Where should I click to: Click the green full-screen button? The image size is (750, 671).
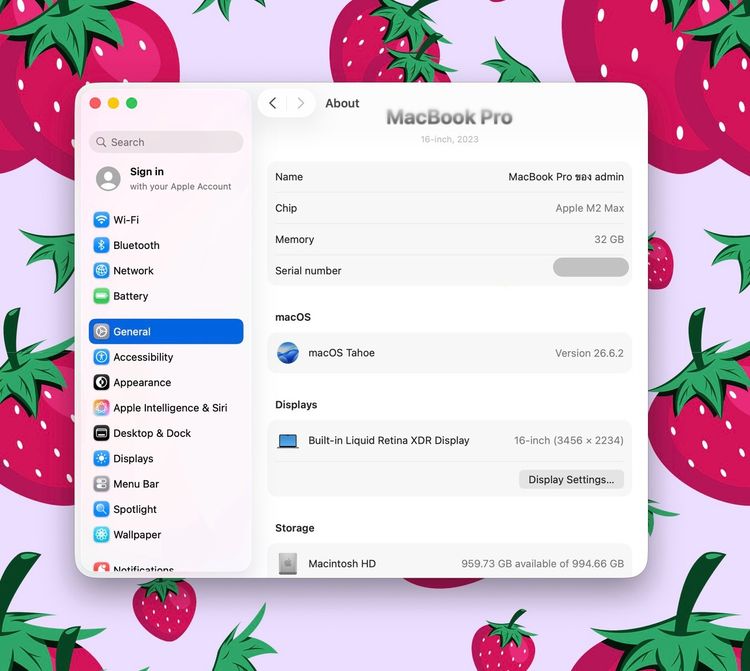(x=132, y=103)
